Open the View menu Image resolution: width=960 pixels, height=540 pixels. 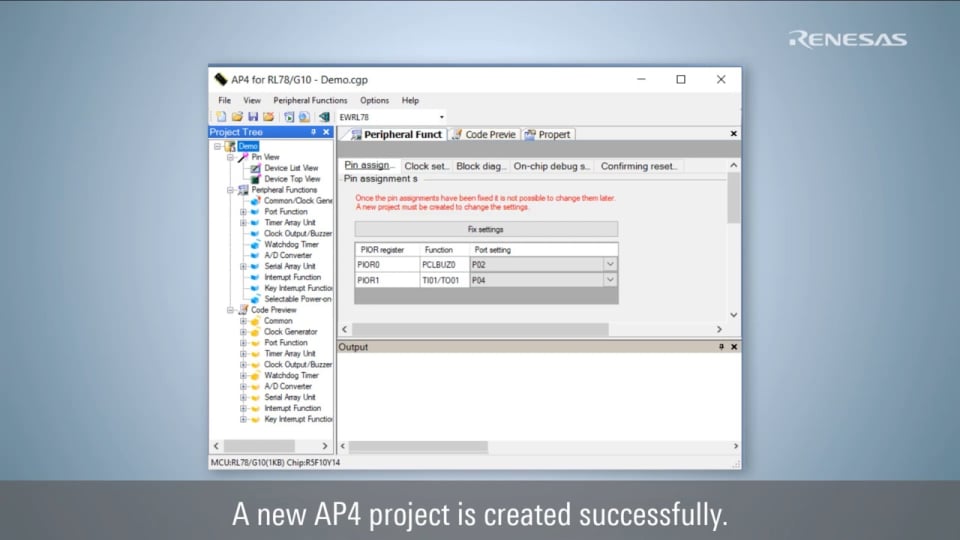[x=252, y=100]
